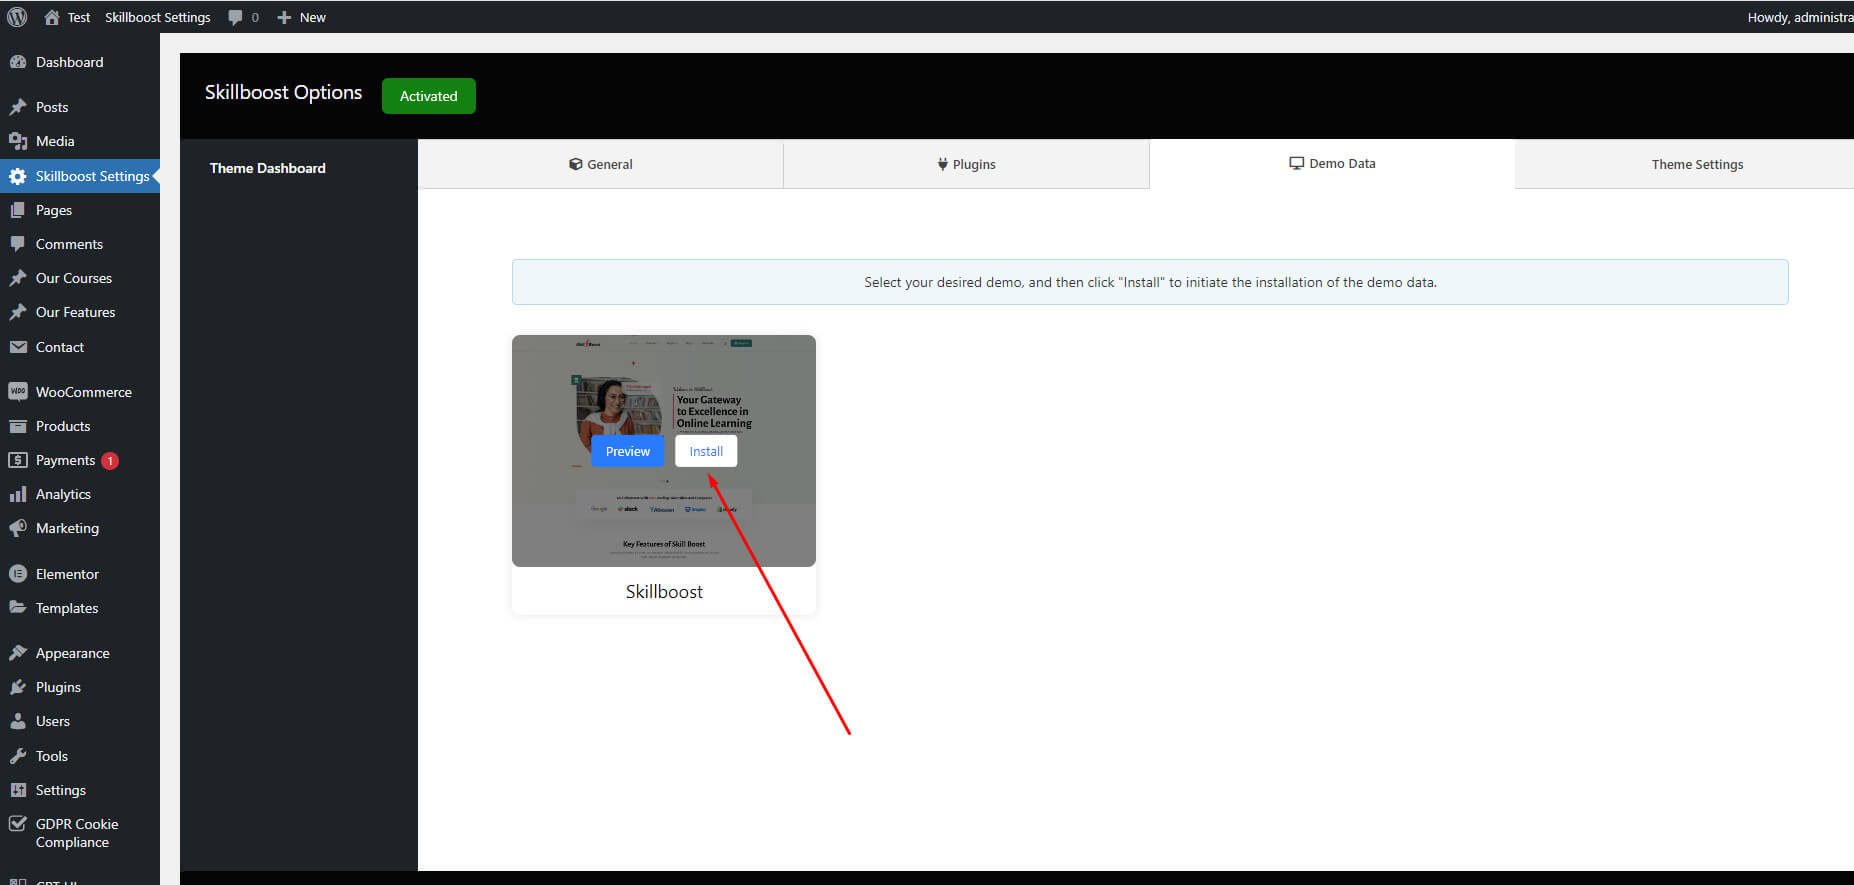Click the Pages icon in sidebar
Screen dimensions: 1854x885
[18, 210]
